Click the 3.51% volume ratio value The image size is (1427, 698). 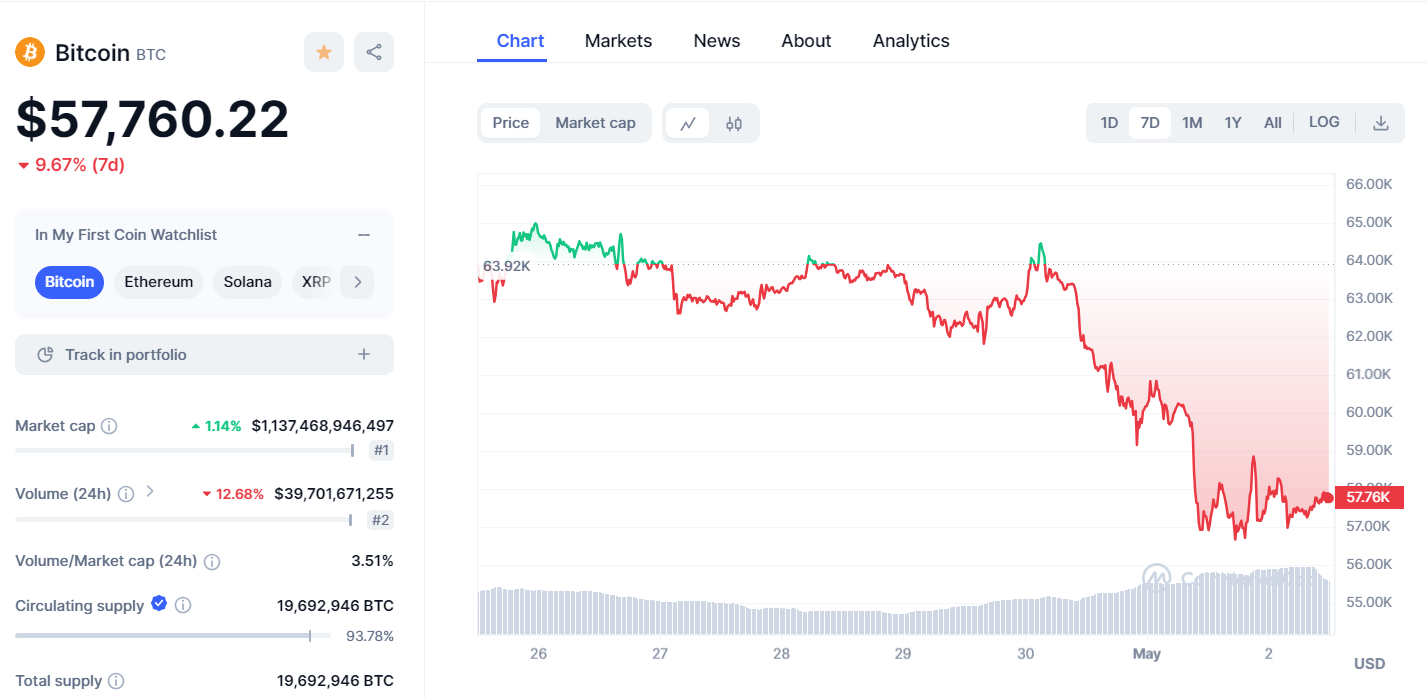pyautogui.click(x=372, y=561)
